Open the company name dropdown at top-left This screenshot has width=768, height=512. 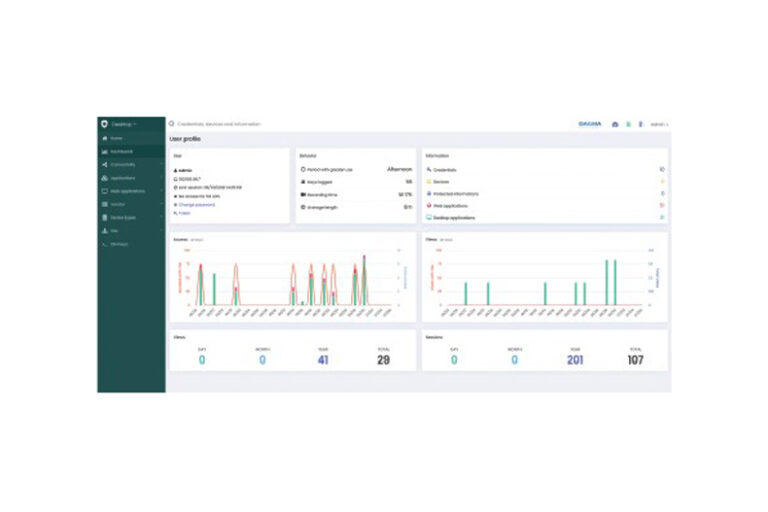[124, 124]
